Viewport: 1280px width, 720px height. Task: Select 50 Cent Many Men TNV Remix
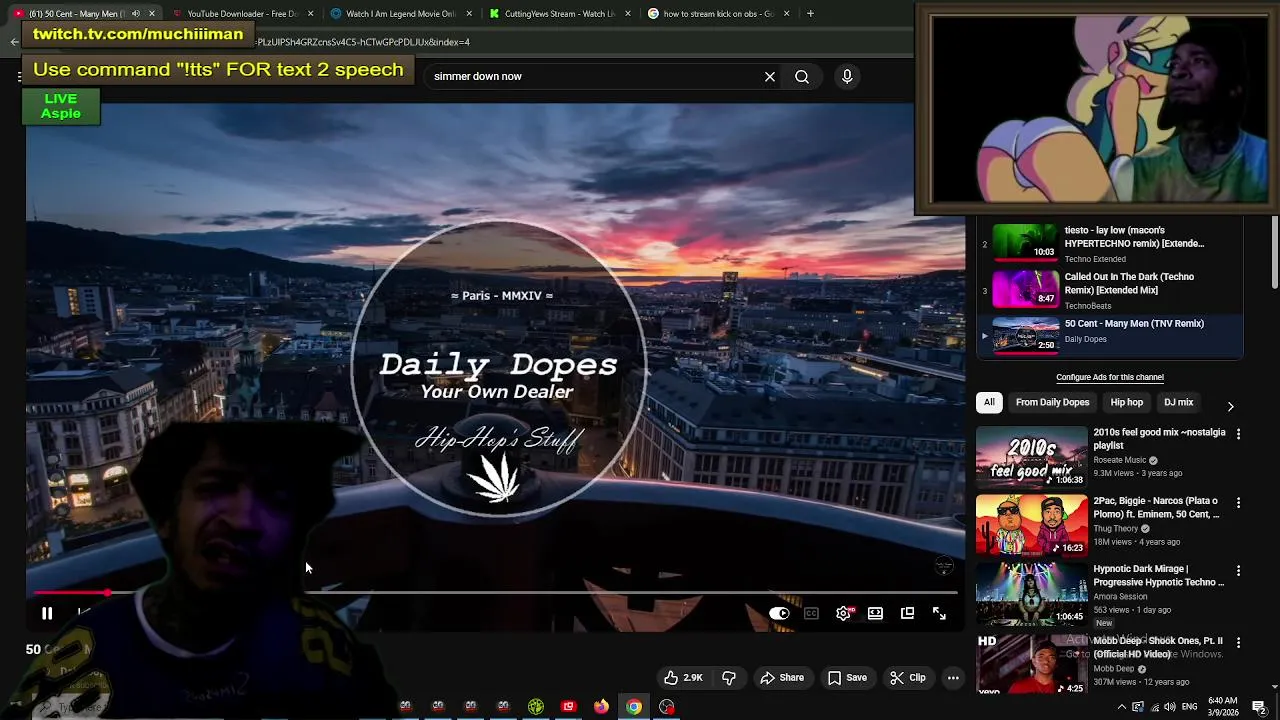click(x=1110, y=336)
